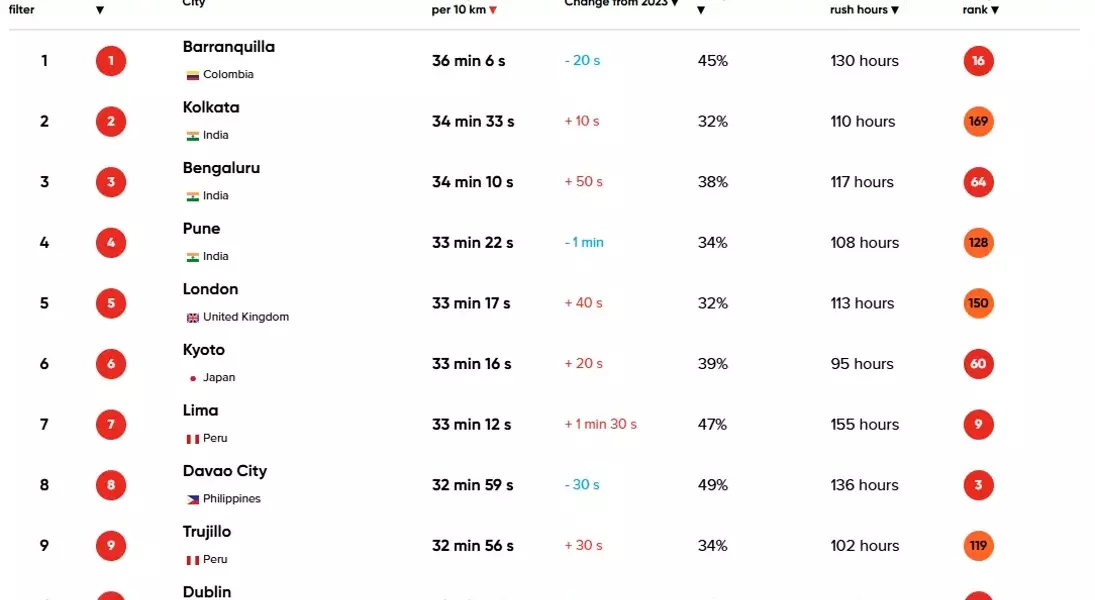Click the sort arrow next to the 'rank' header

coord(995,10)
